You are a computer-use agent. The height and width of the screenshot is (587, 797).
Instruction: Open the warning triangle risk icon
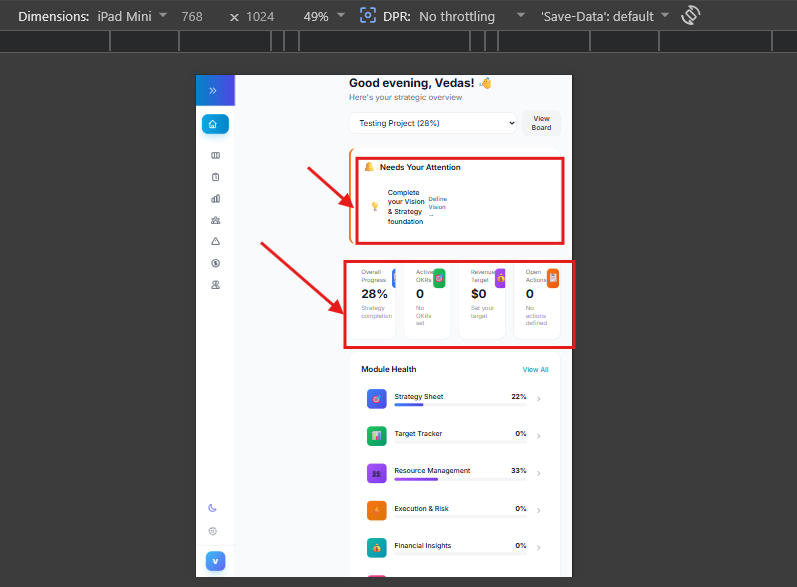[216, 241]
